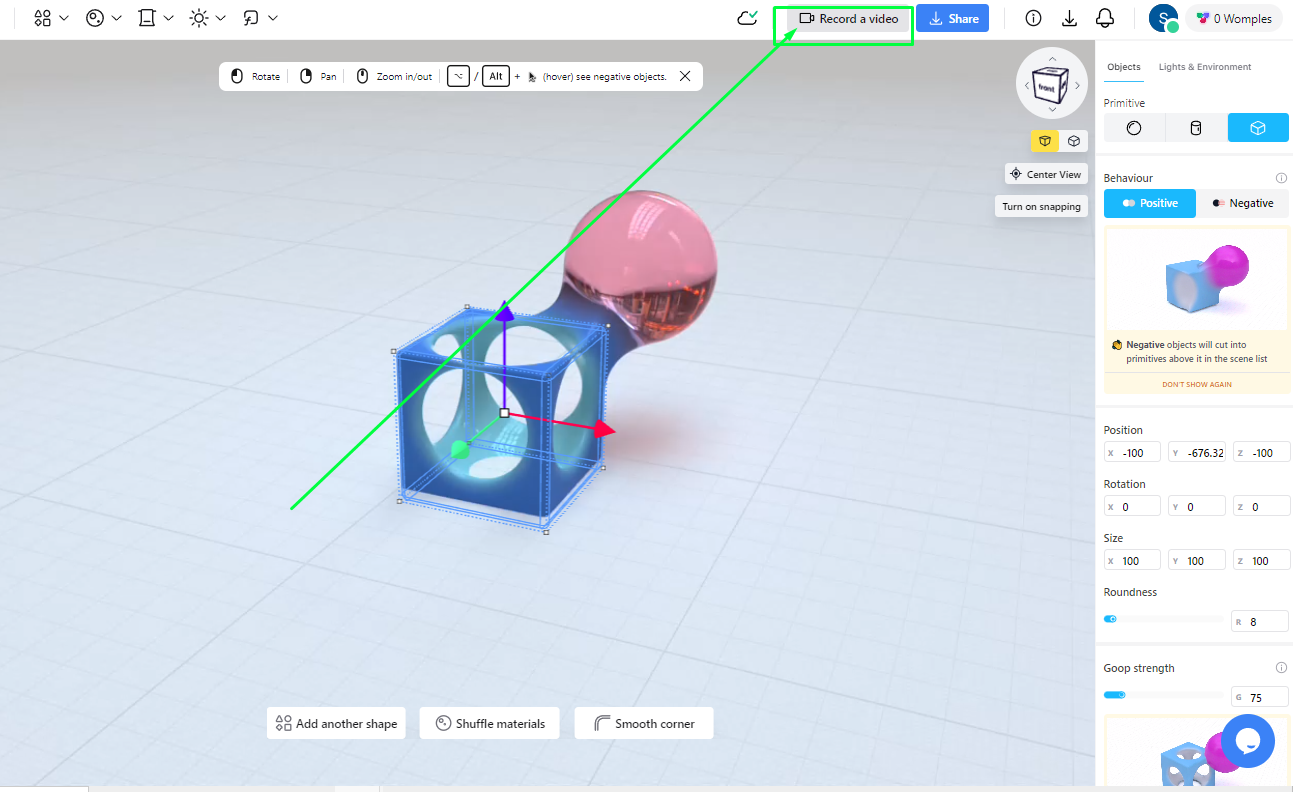The width and height of the screenshot is (1293, 792).
Task: Select the cube primitive icon
Action: [x=1258, y=128]
